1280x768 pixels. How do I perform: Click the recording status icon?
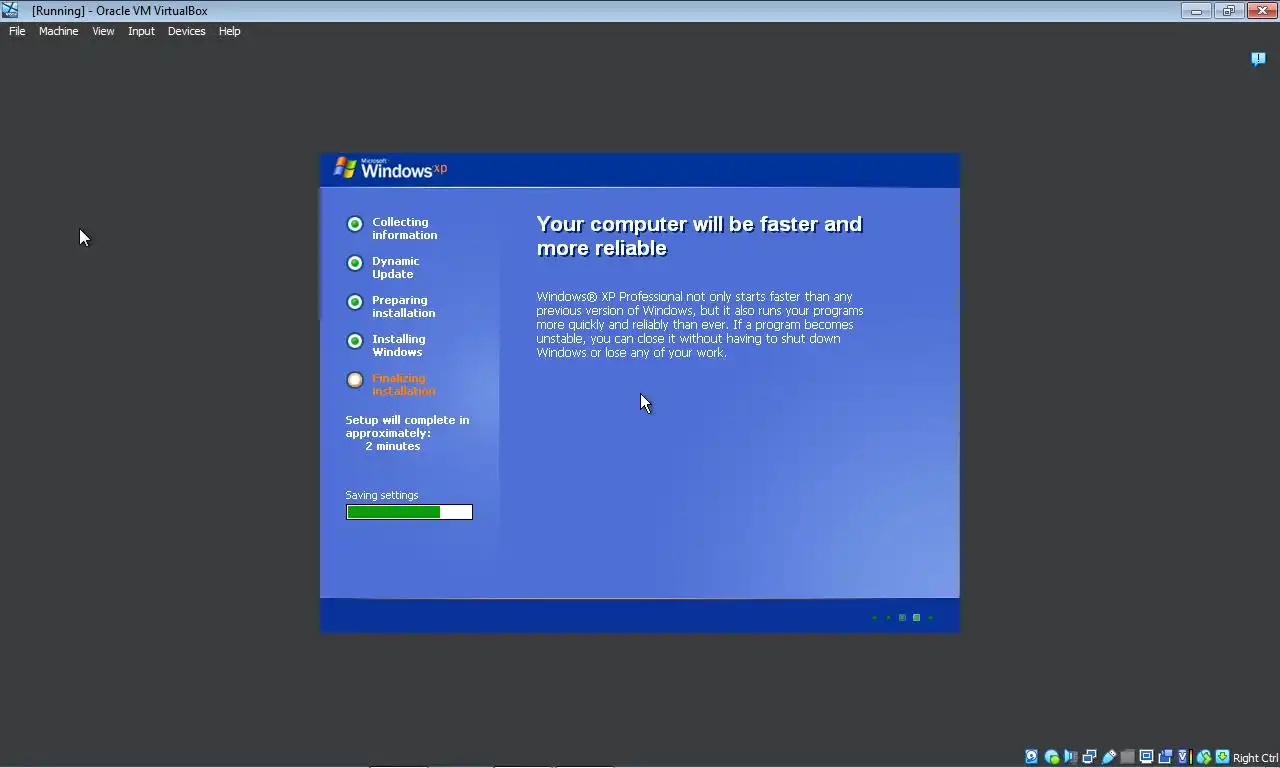(x=1165, y=757)
